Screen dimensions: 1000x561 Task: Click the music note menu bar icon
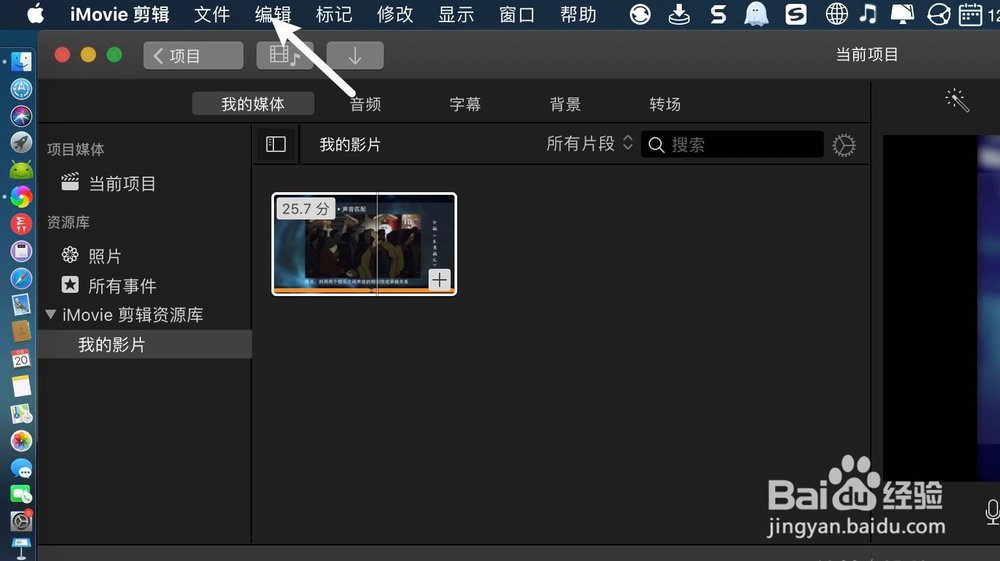click(x=868, y=14)
